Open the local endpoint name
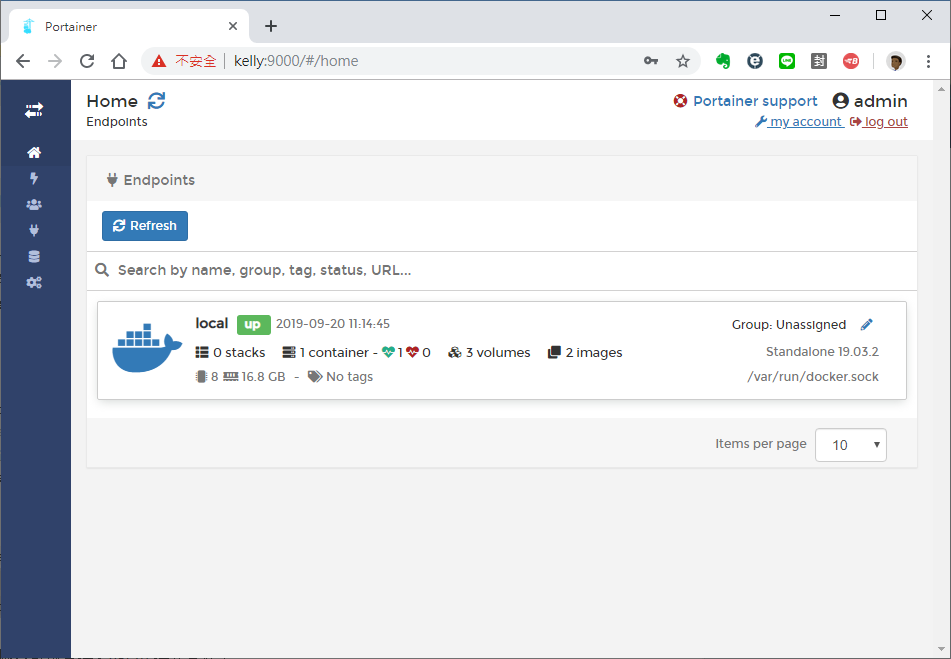This screenshot has width=951, height=659. pos(212,323)
